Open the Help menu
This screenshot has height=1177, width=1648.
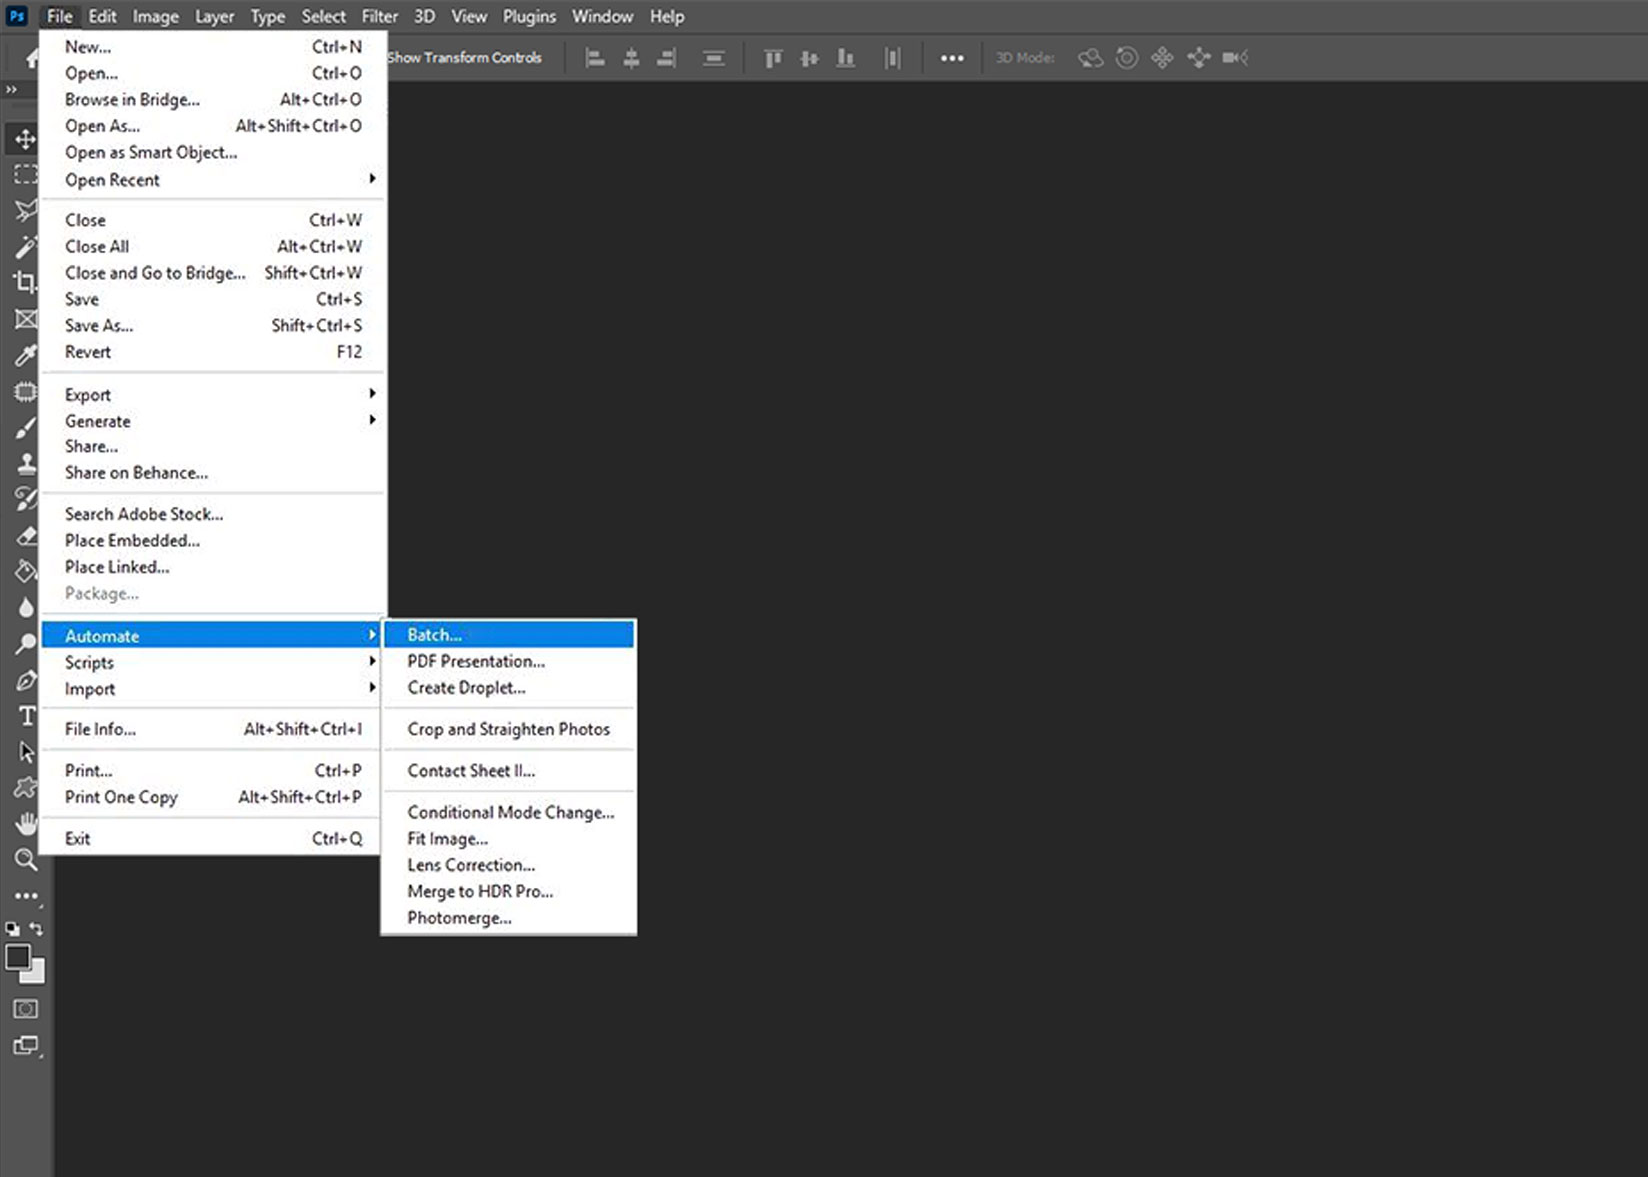click(667, 16)
